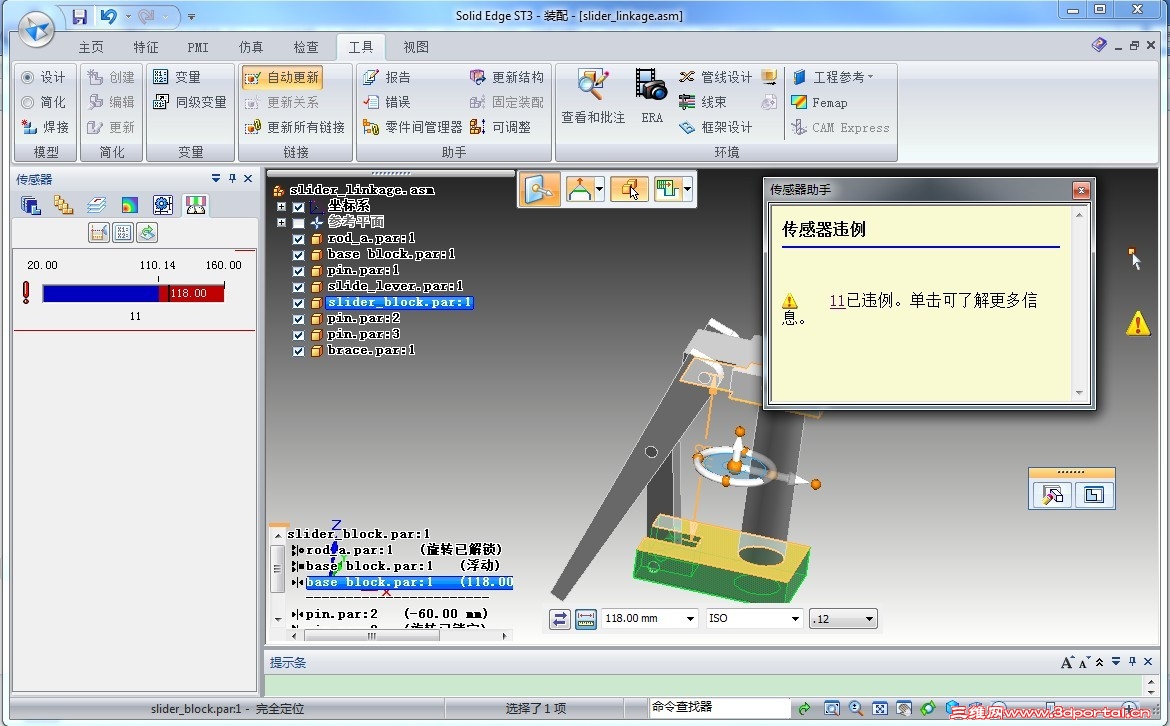Toggle the 坐标系 coordinate systems checkbox
The image size is (1170, 726).
point(298,207)
